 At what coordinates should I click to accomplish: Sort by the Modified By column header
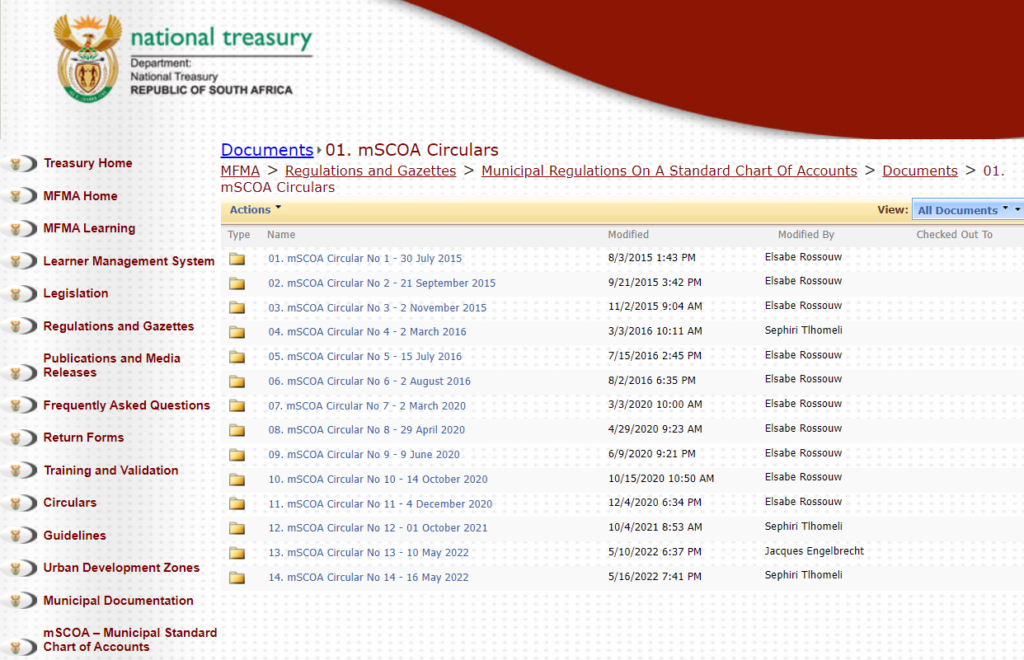pos(806,234)
